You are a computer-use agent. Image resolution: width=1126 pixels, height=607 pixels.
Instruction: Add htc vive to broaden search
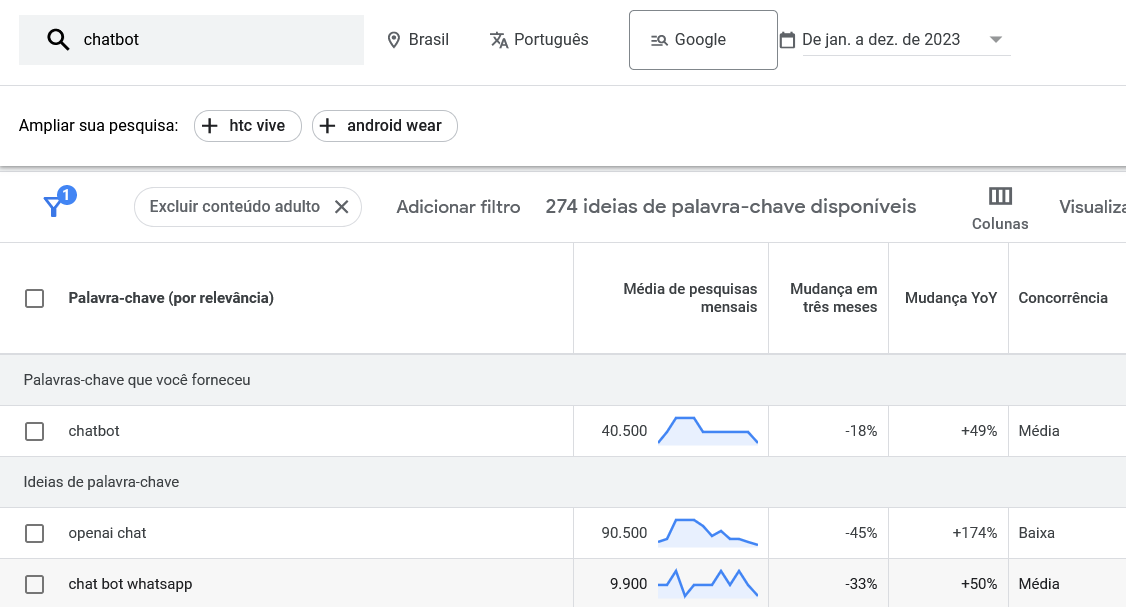point(248,126)
